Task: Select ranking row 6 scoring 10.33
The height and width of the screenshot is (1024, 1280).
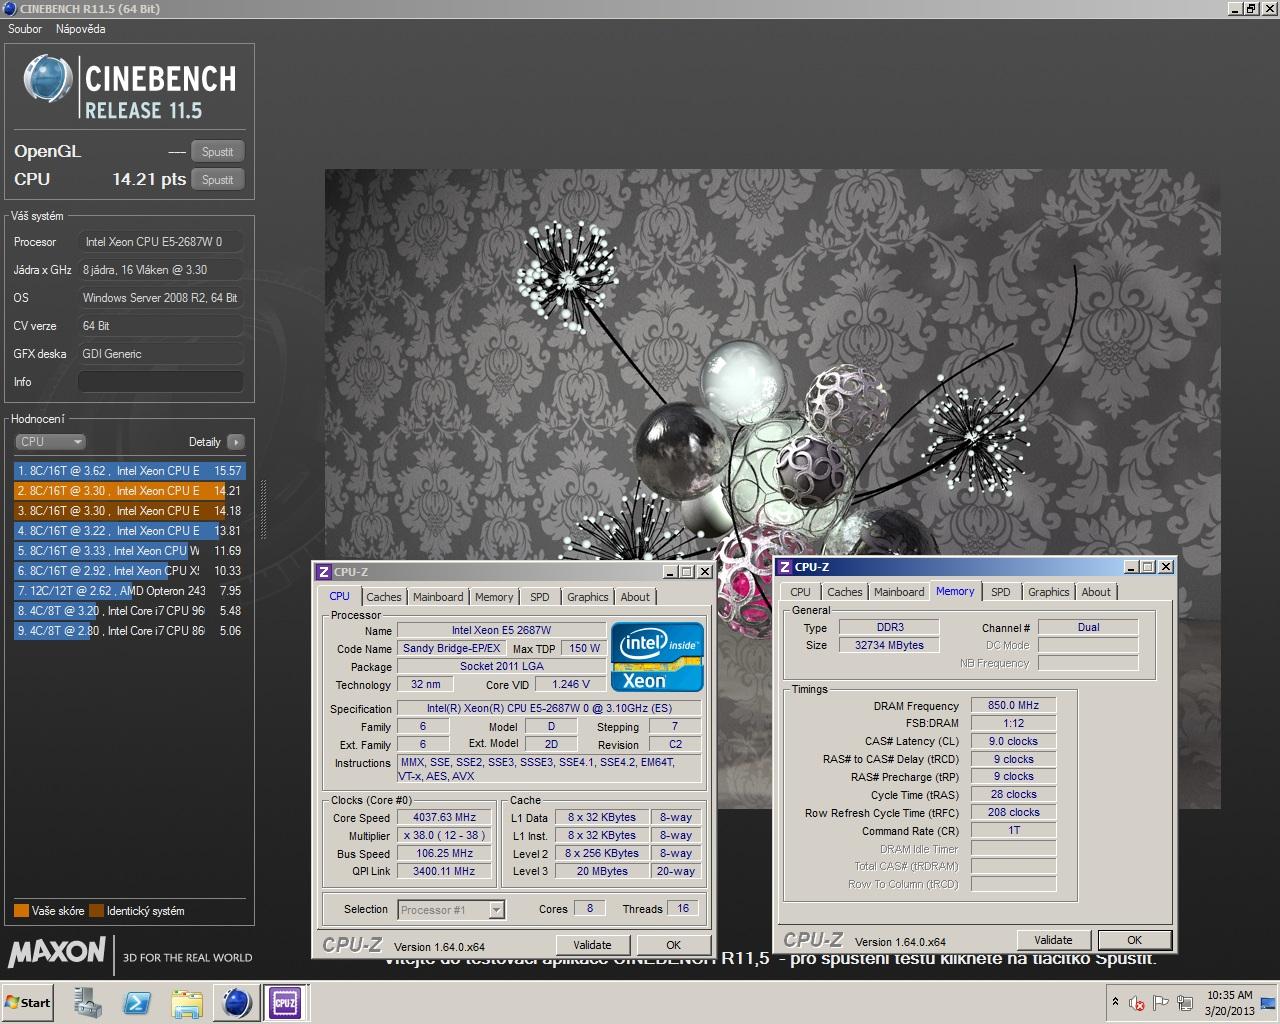Action: pyautogui.click(x=129, y=571)
